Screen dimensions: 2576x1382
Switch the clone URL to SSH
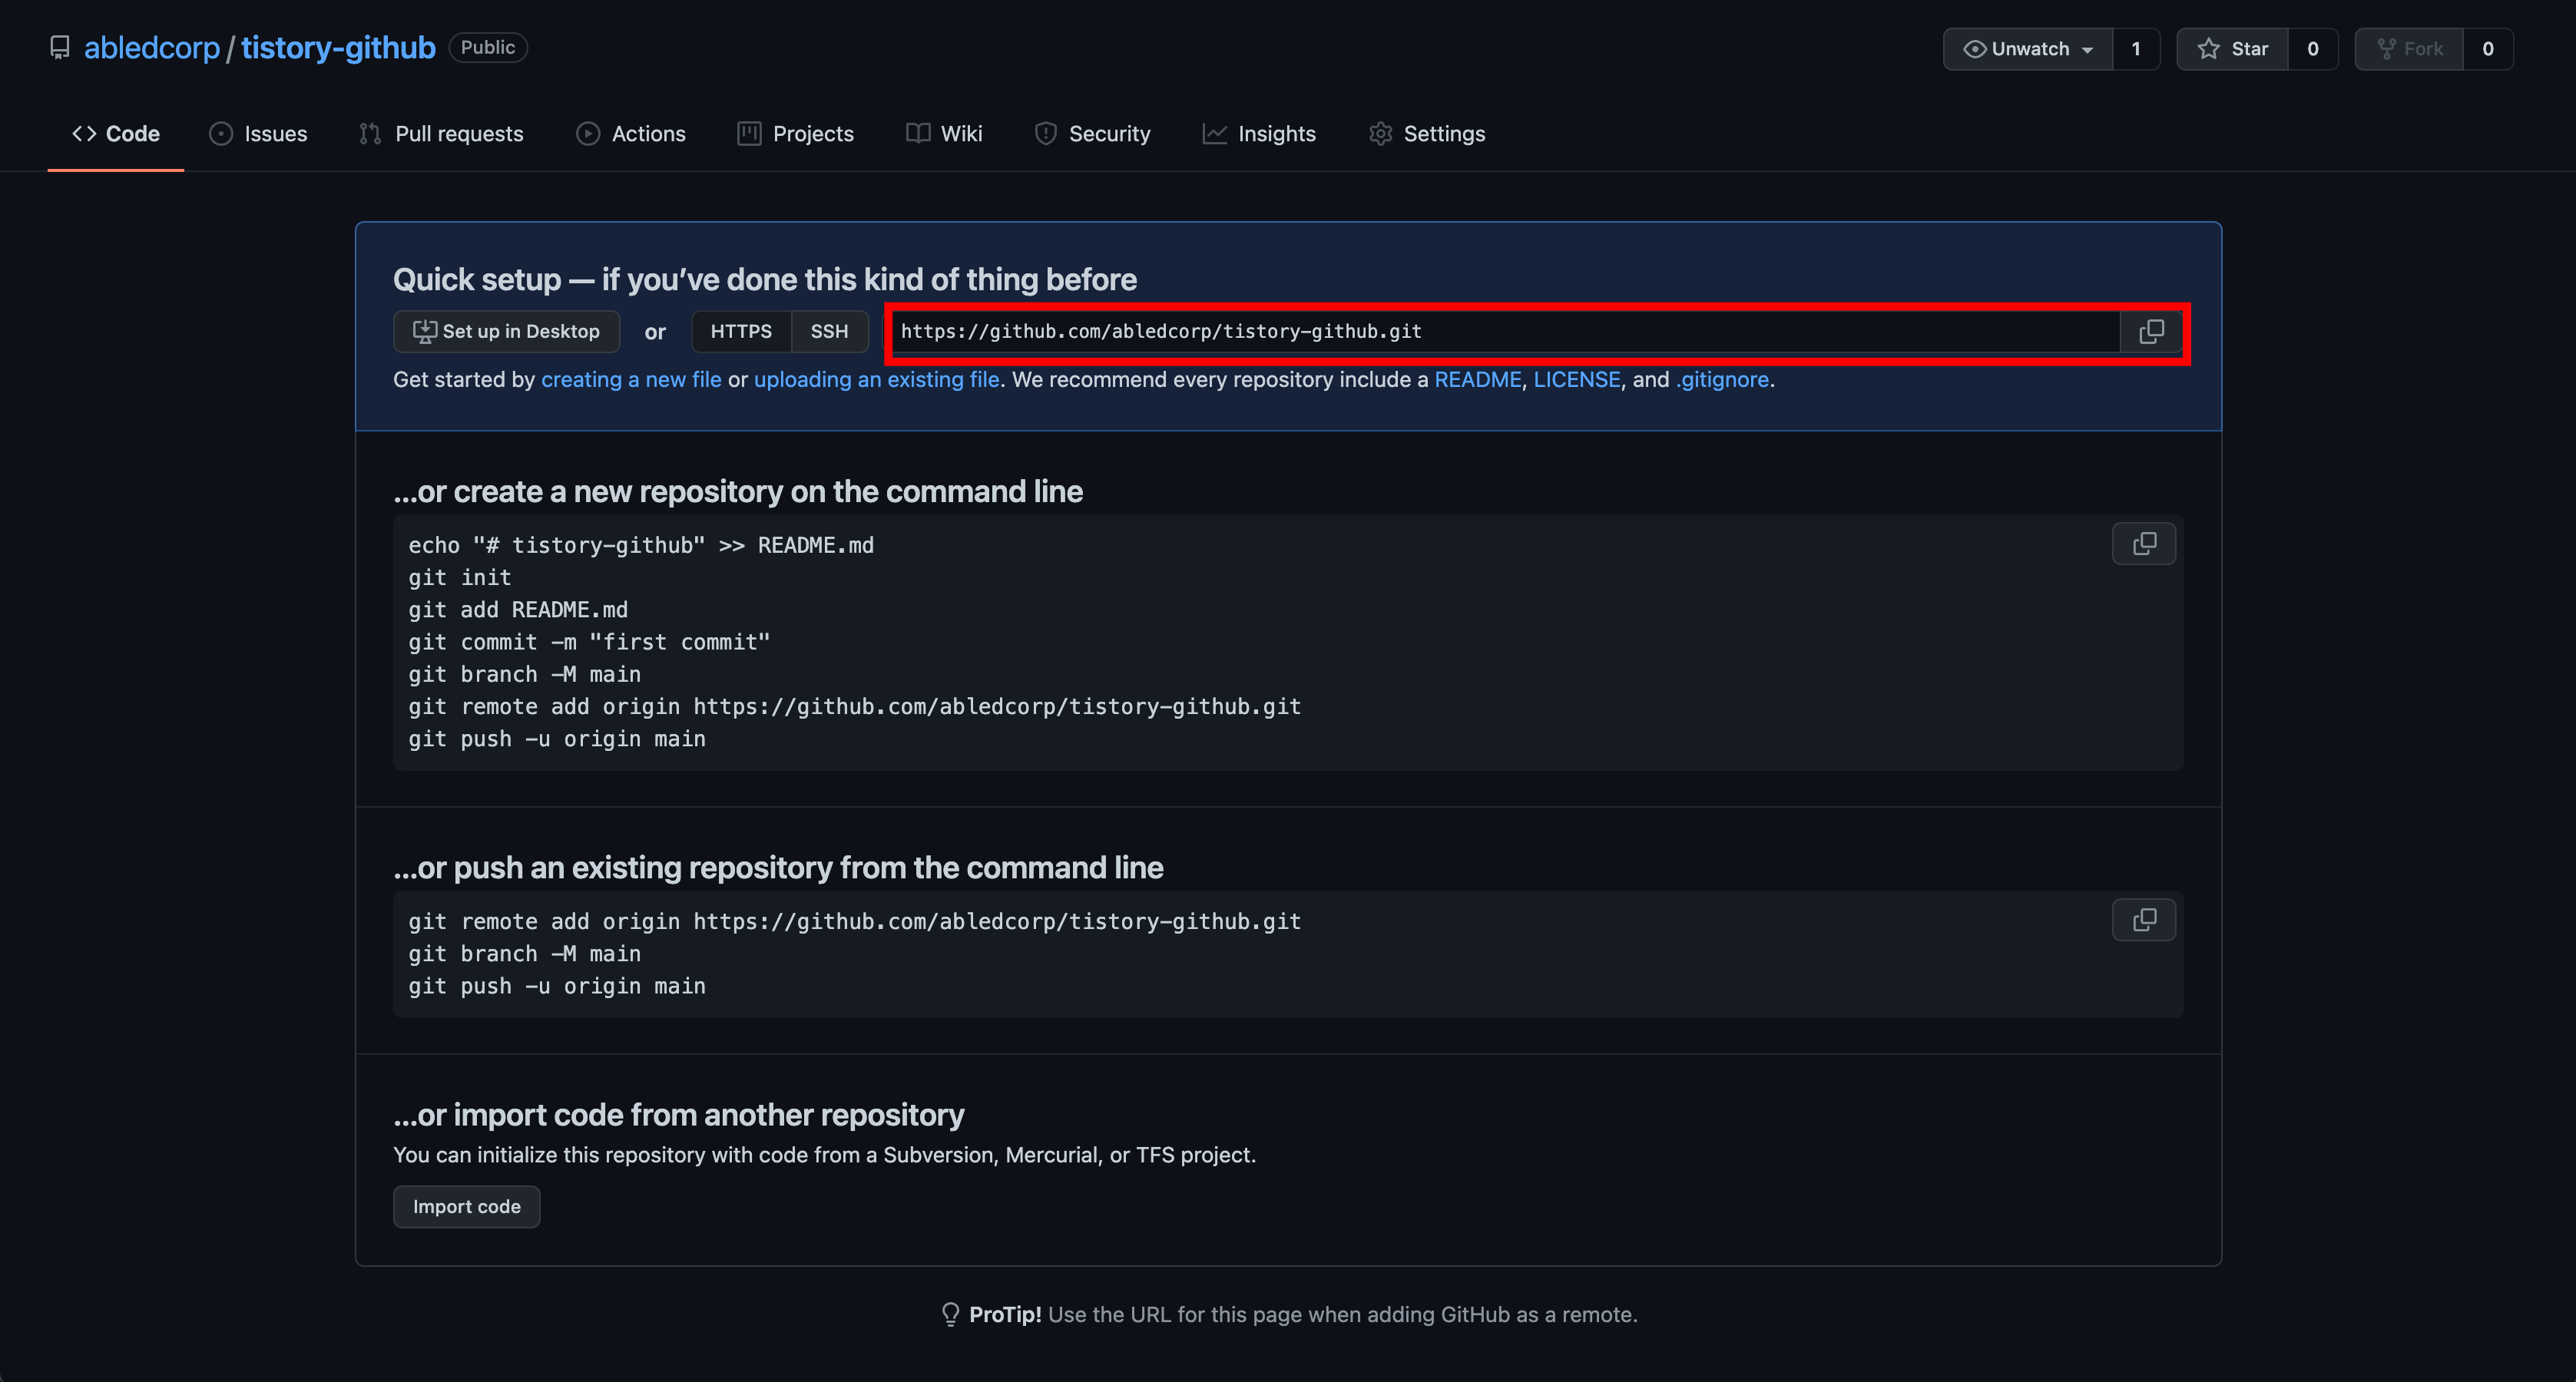(829, 331)
